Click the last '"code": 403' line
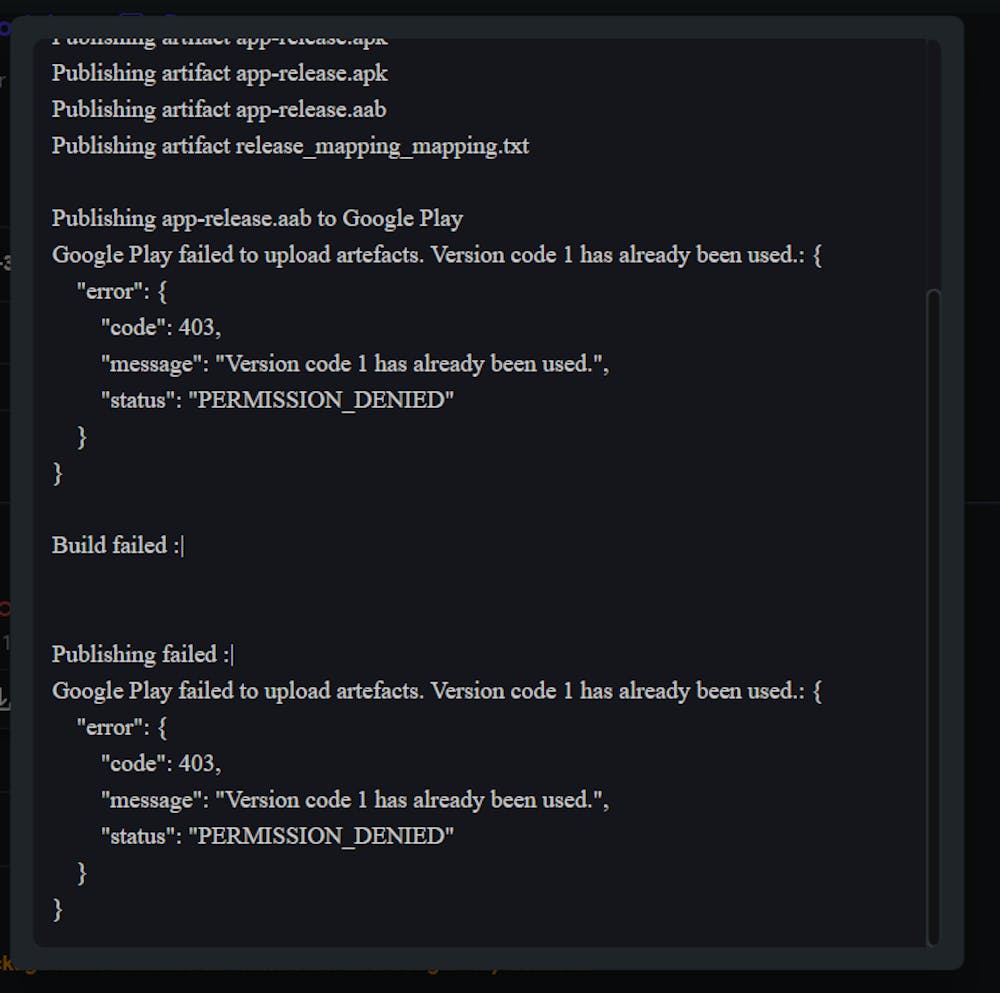 click(x=160, y=763)
